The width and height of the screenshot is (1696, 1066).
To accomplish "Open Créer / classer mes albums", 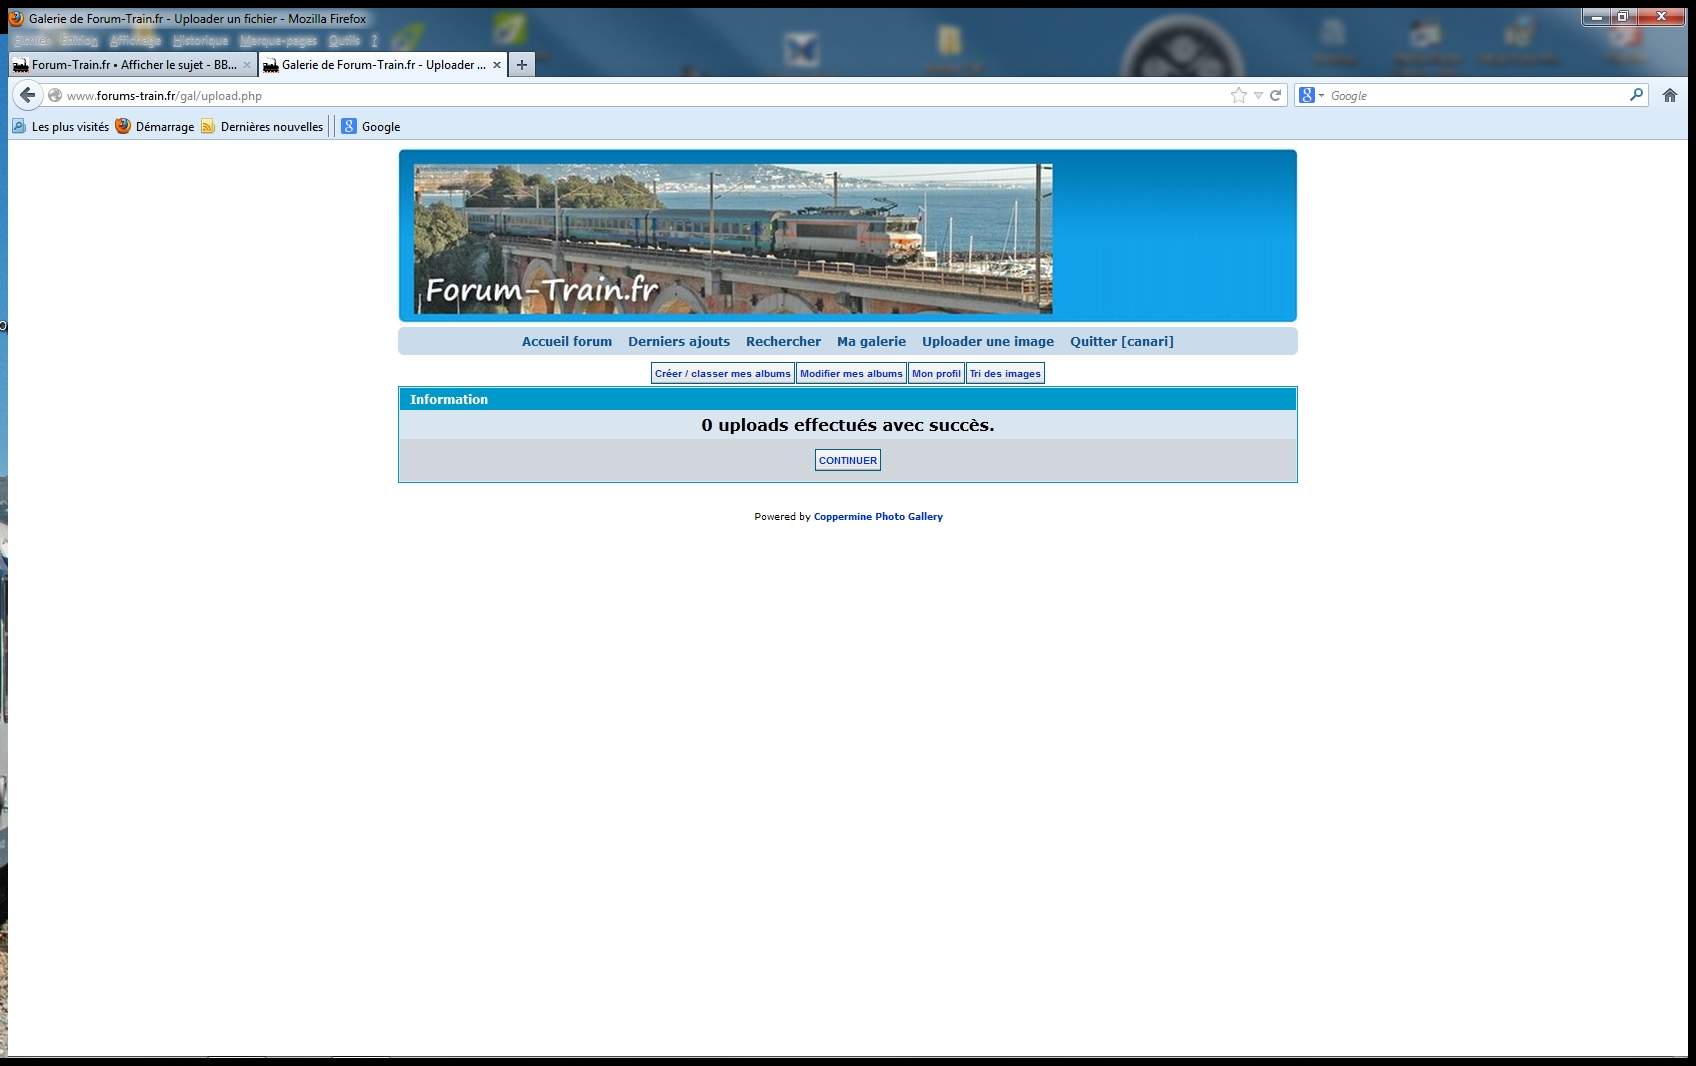I will (723, 373).
